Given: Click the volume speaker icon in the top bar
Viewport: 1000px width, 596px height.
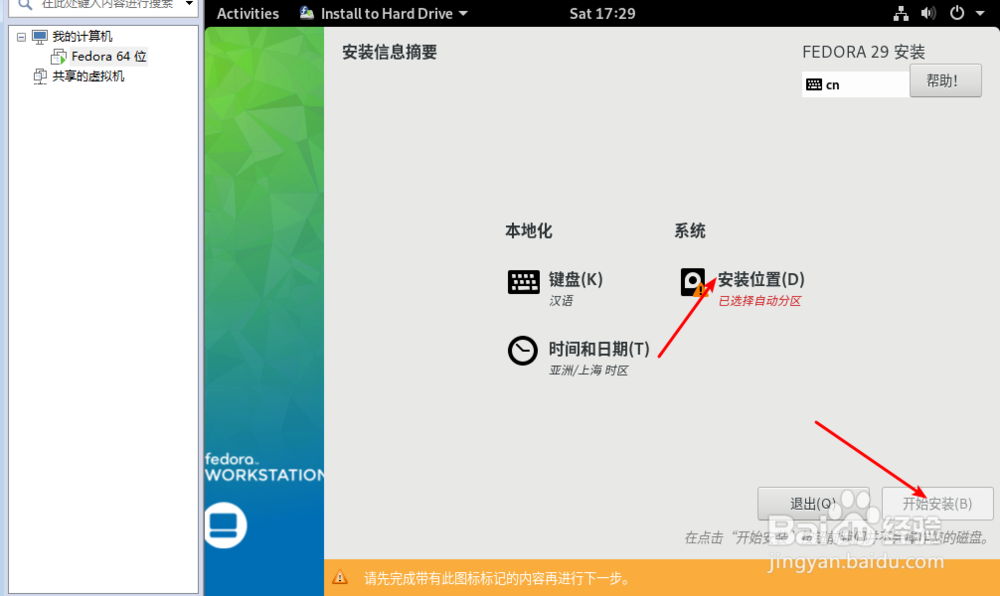Looking at the screenshot, I should click(929, 13).
